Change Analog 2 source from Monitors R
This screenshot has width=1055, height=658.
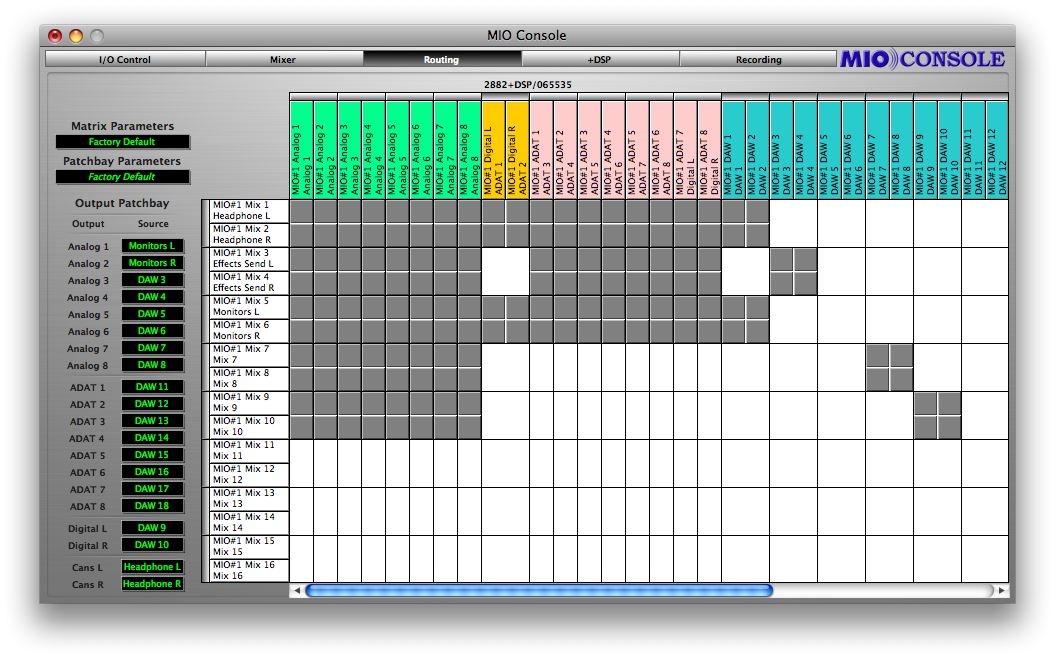[x=152, y=262]
